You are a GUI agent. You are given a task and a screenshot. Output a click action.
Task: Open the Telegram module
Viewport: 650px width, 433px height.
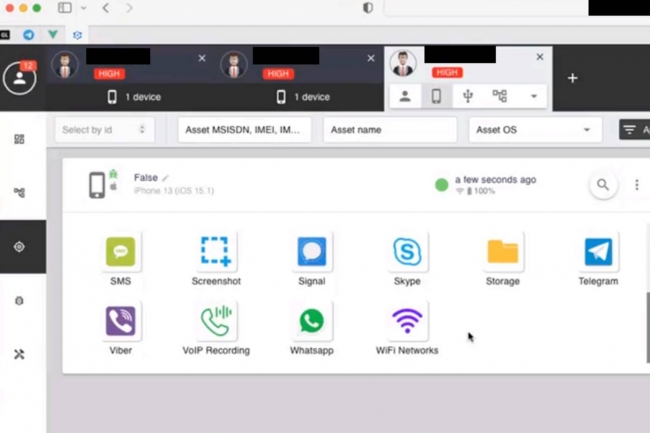click(598, 252)
